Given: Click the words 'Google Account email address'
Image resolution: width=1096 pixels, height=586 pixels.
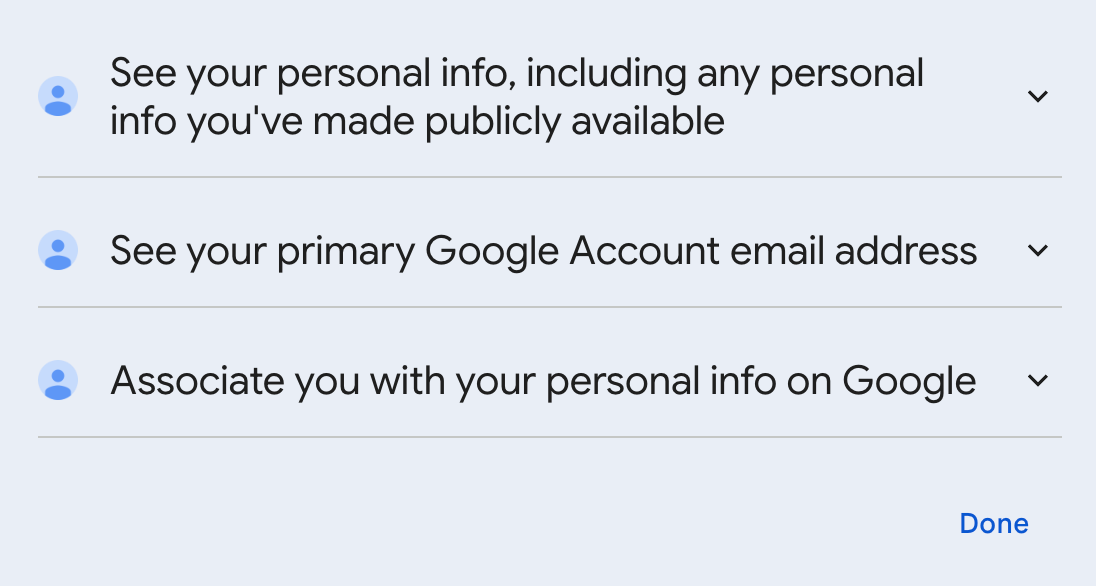Looking at the screenshot, I should 700,250.
